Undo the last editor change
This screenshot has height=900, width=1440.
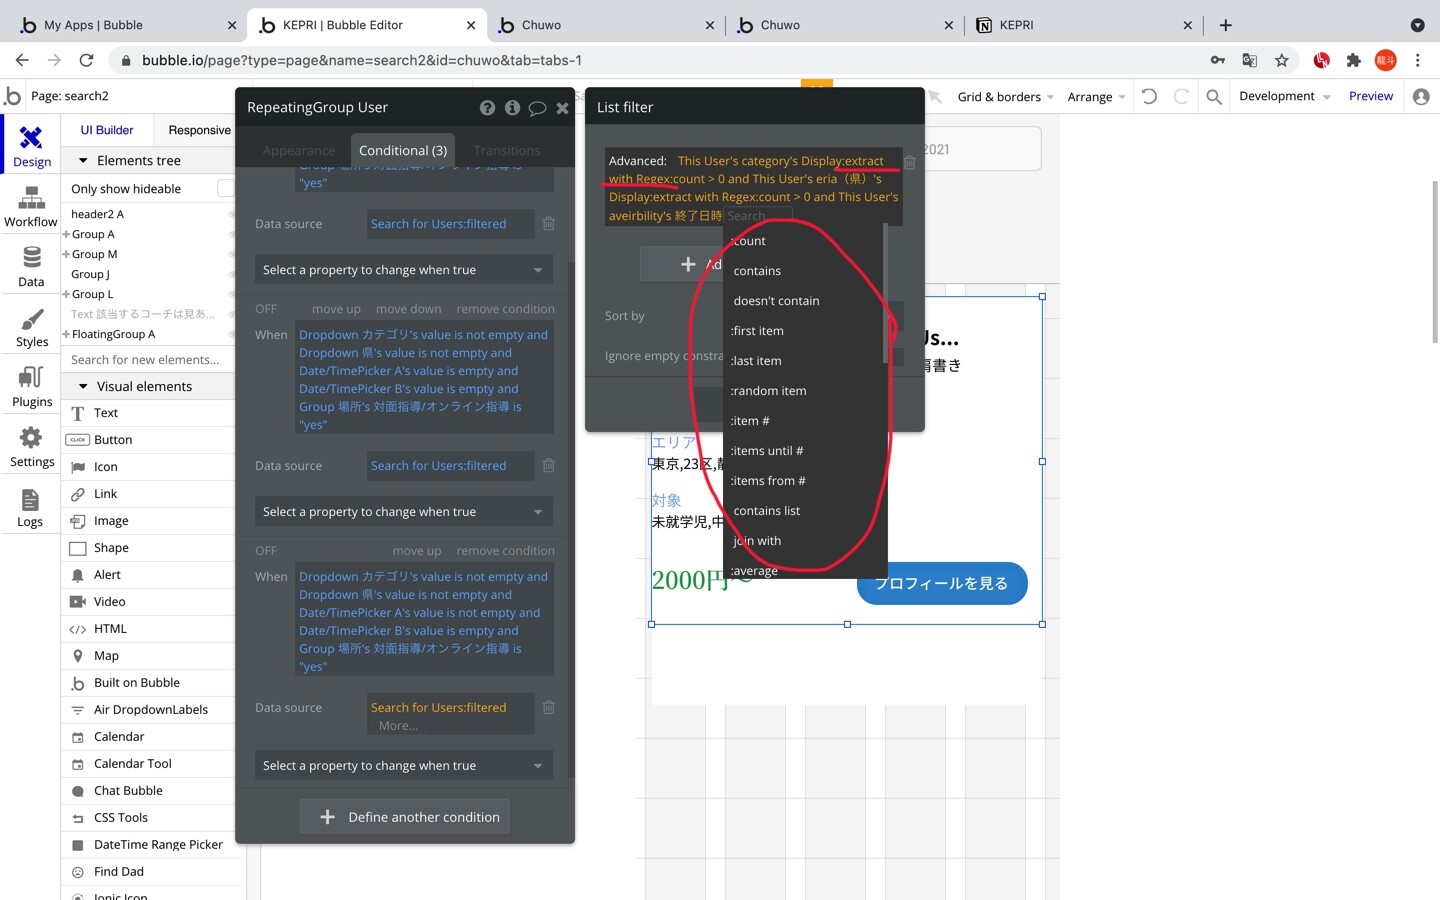click(1149, 96)
